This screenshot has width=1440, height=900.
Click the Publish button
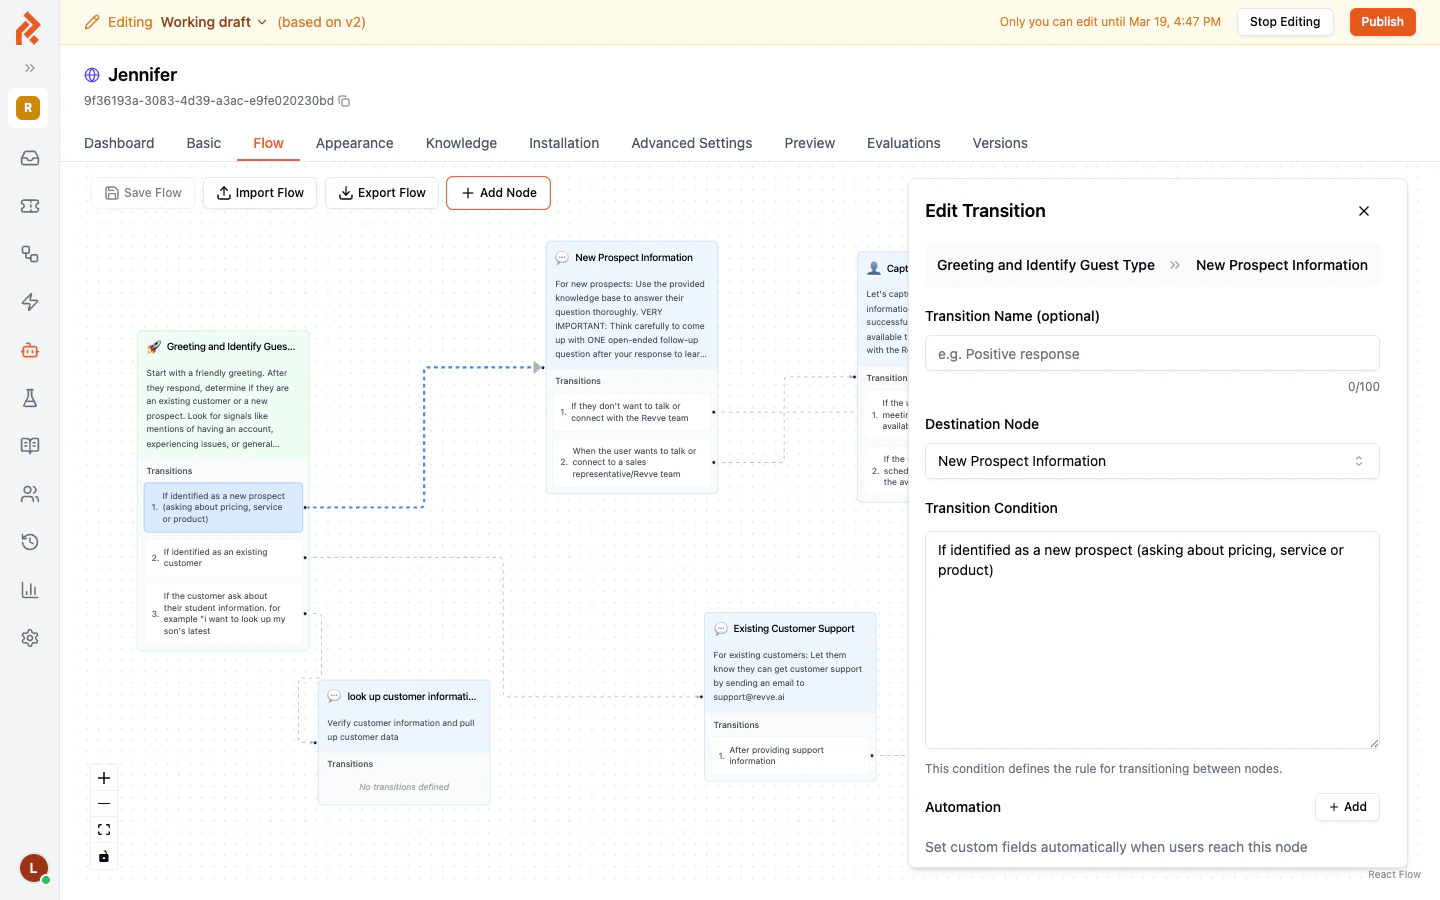(1382, 21)
